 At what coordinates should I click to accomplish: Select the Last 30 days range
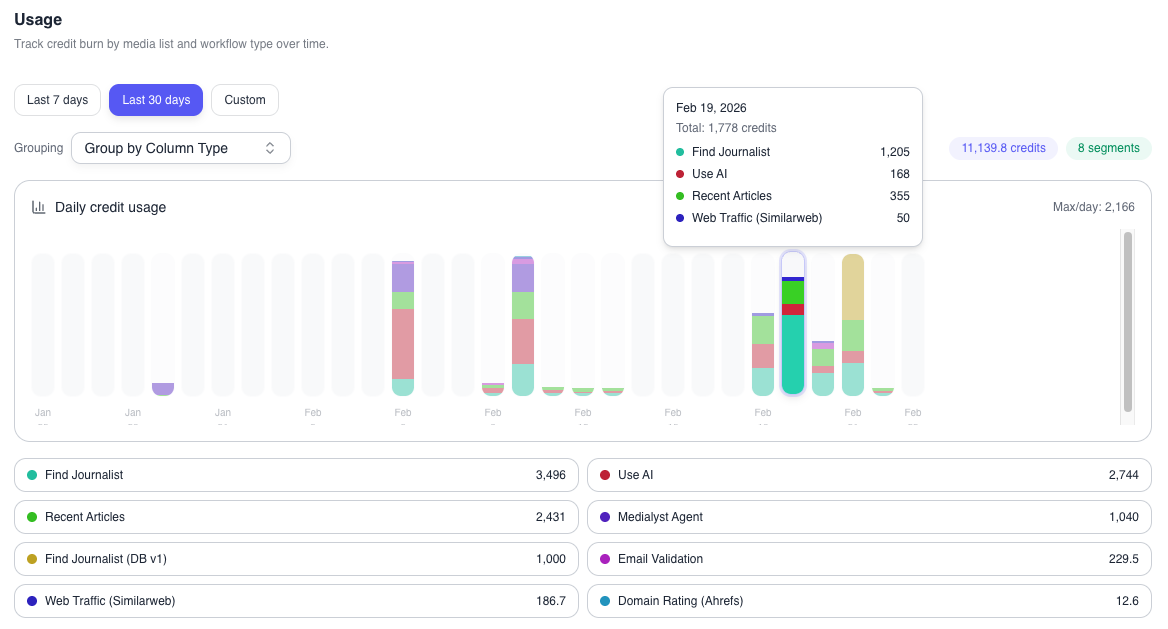tap(156, 100)
